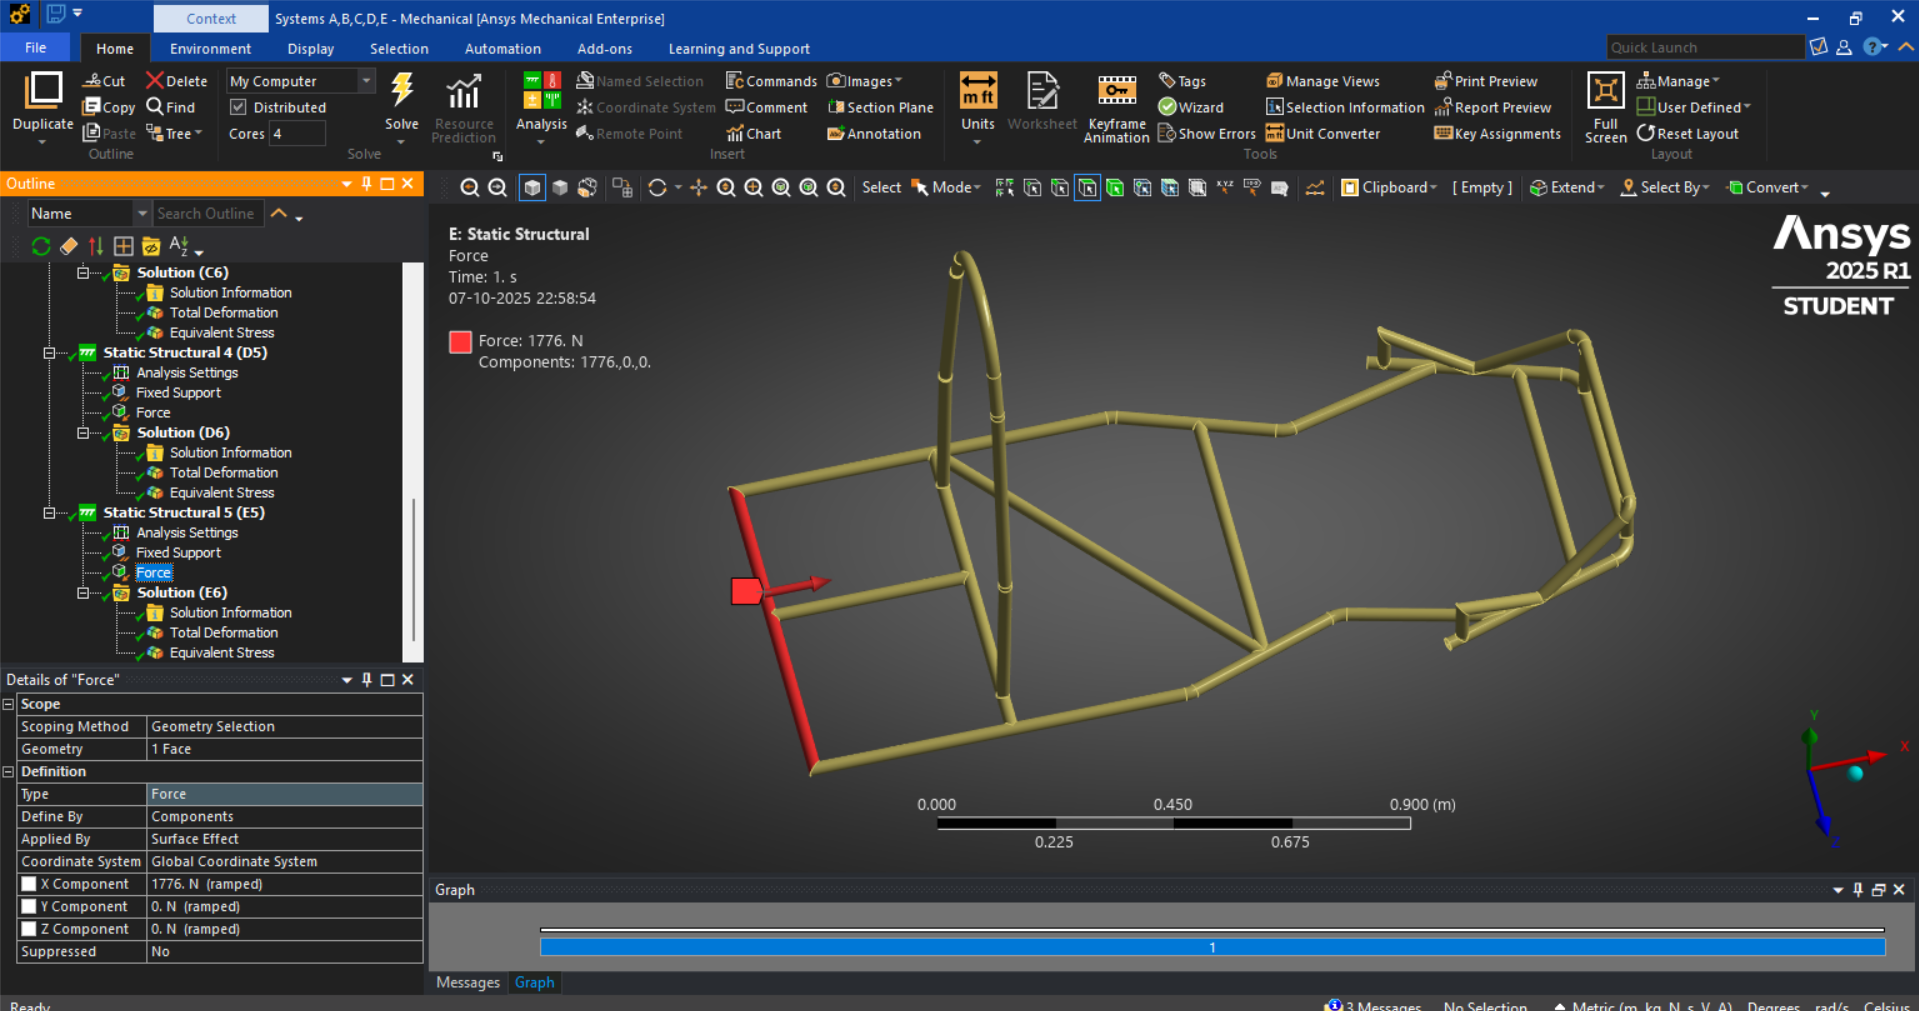Toggle the highlighted face selection filter

pyautogui.click(x=1087, y=188)
